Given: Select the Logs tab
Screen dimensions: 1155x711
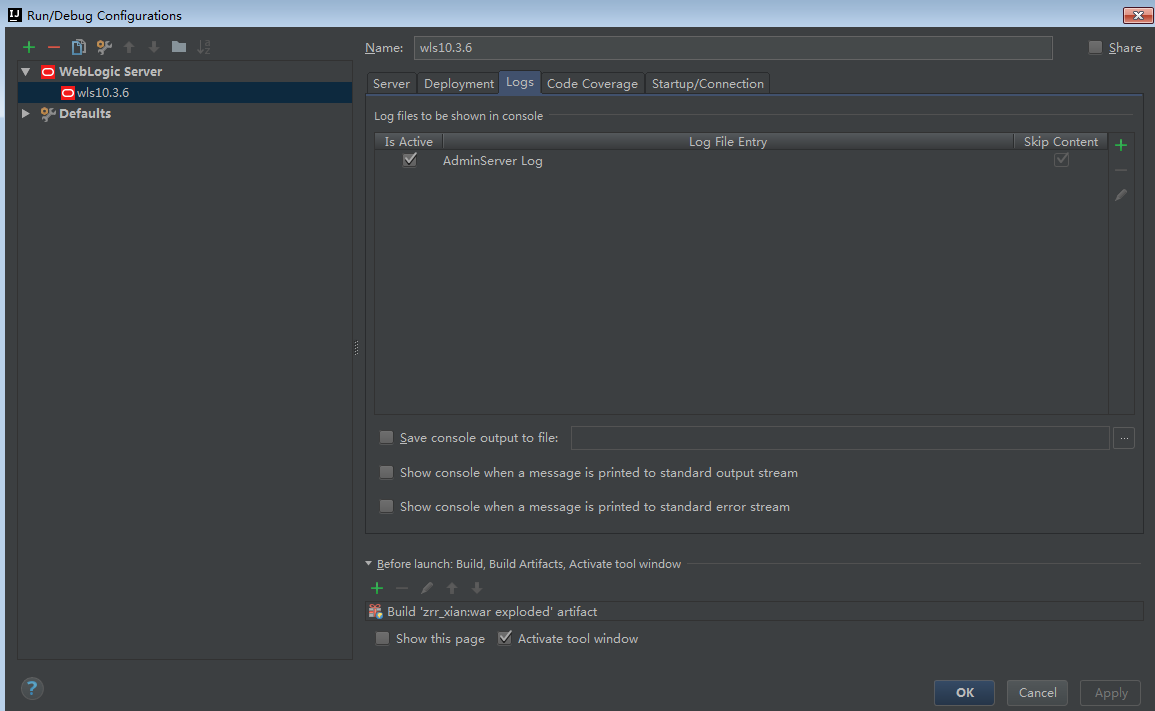Looking at the screenshot, I should pos(520,82).
